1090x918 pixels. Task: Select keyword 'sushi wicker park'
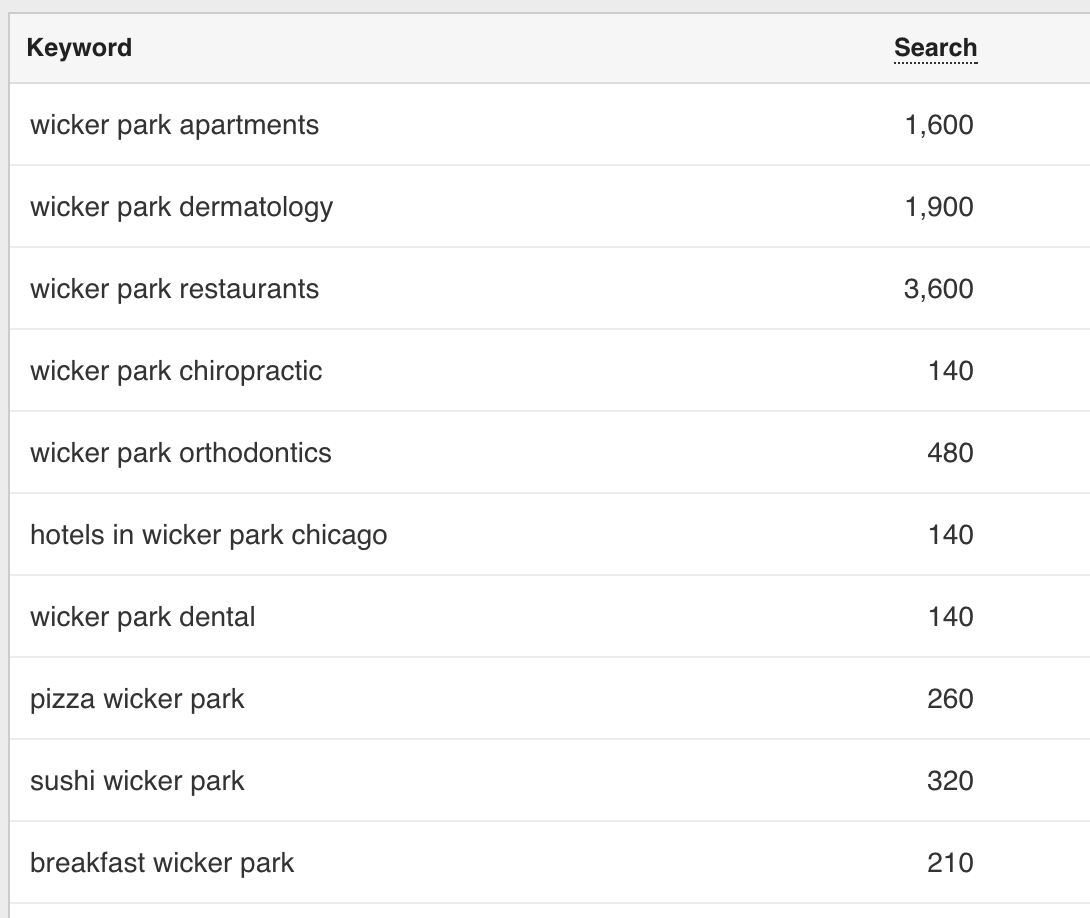click(137, 781)
